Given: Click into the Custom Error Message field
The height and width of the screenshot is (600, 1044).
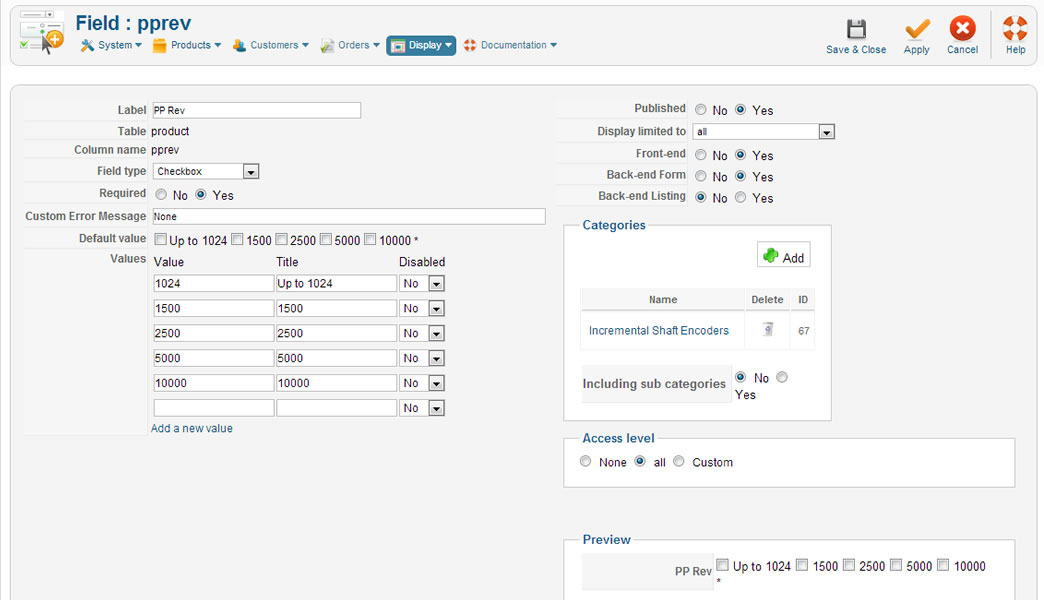Looking at the screenshot, I should tap(348, 216).
